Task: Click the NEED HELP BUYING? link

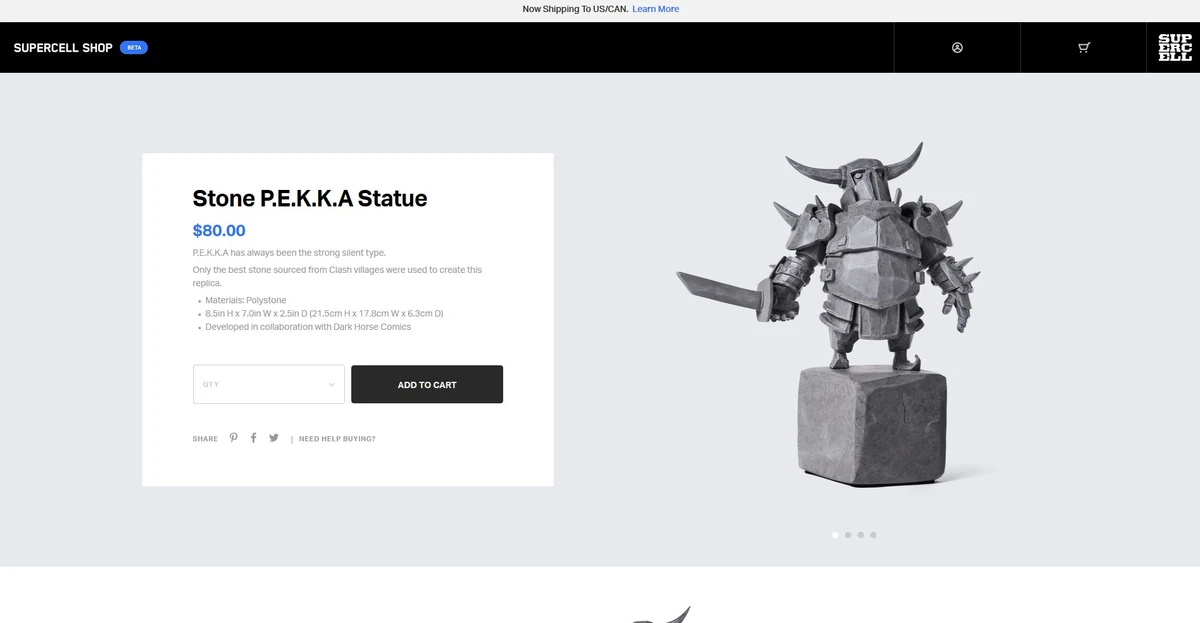Action: [x=336, y=438]
